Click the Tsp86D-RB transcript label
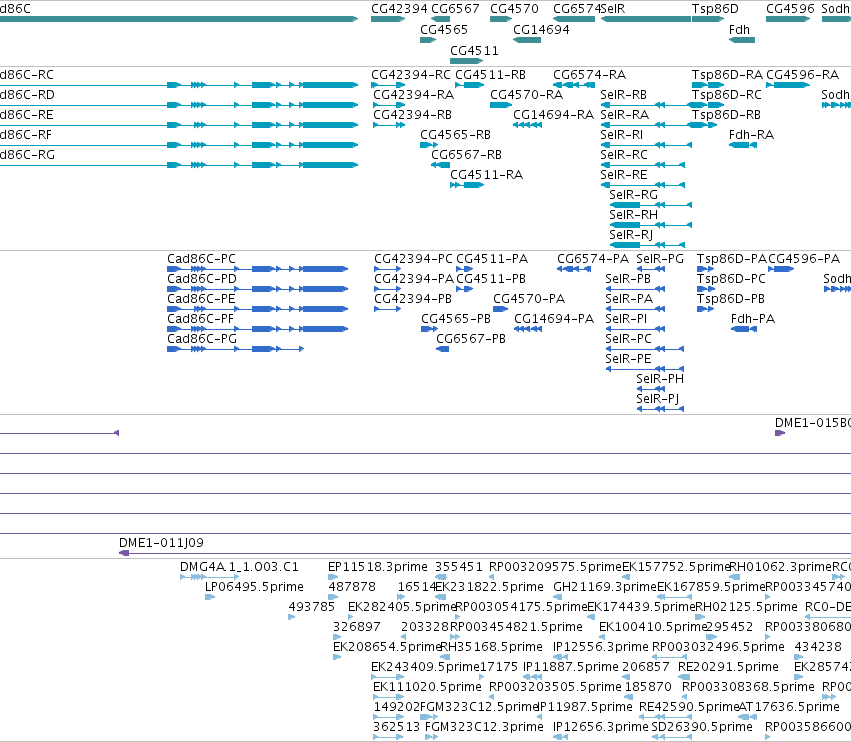This screenshot has height=742, width=851. [726, 115]
